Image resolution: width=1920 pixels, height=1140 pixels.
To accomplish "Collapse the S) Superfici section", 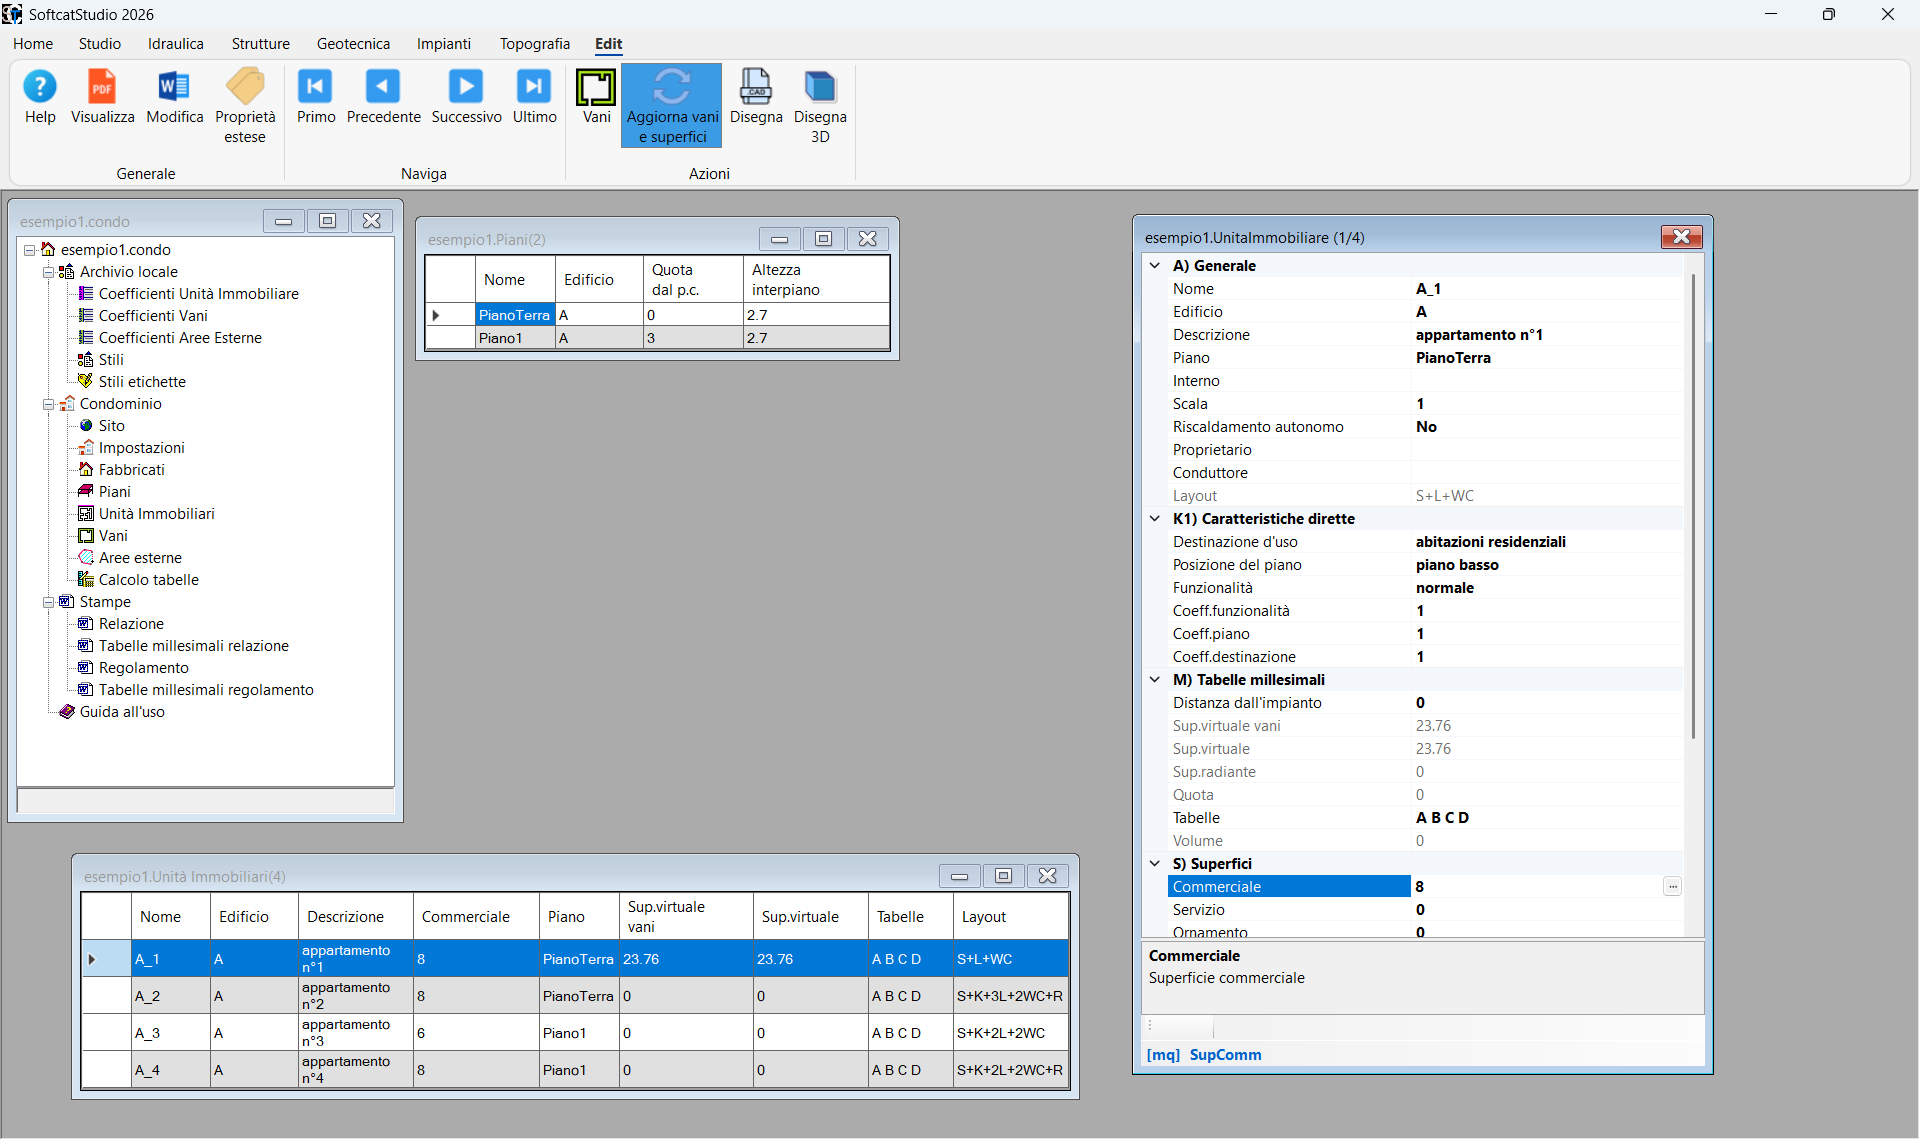I will 1155,864.
